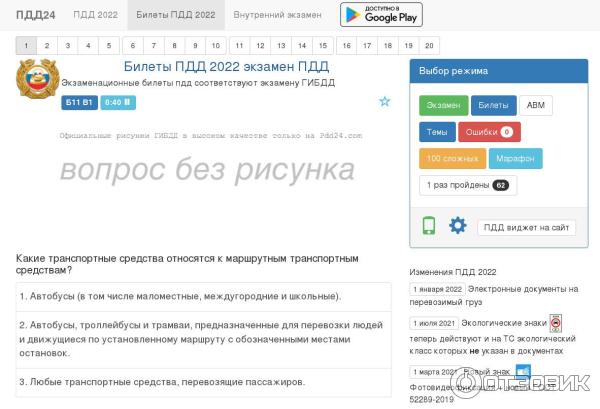Click the favorite star icon
The image size is (600, 409).
click(x=385, y=101)
